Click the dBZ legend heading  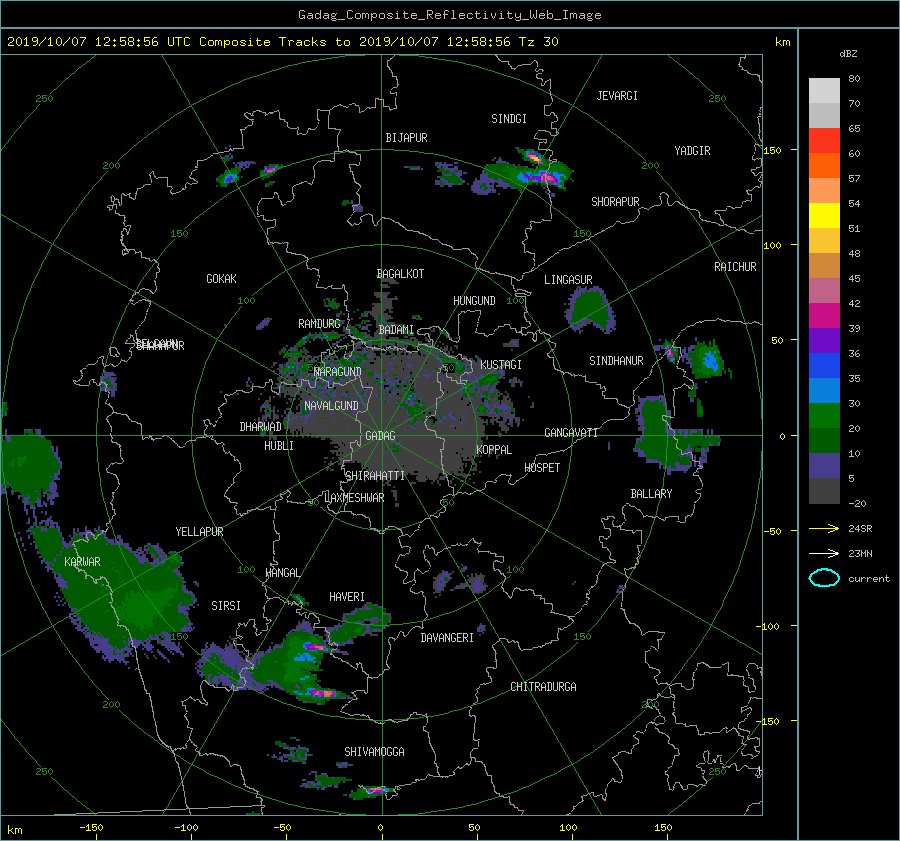point(848,54)
